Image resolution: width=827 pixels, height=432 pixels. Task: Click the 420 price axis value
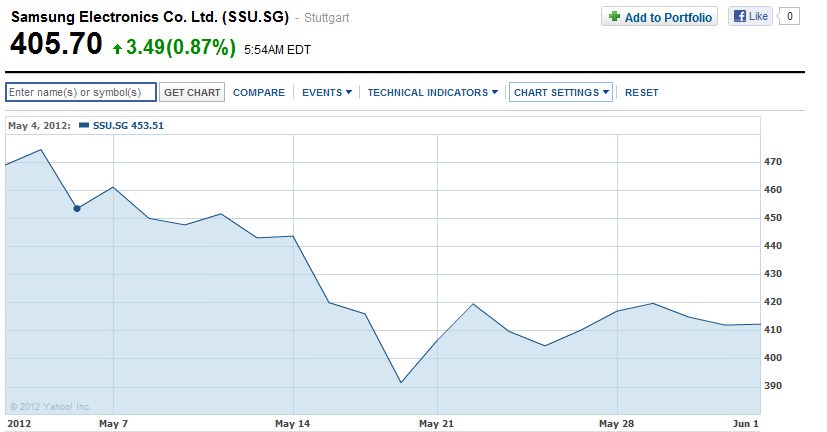point(773,302)
